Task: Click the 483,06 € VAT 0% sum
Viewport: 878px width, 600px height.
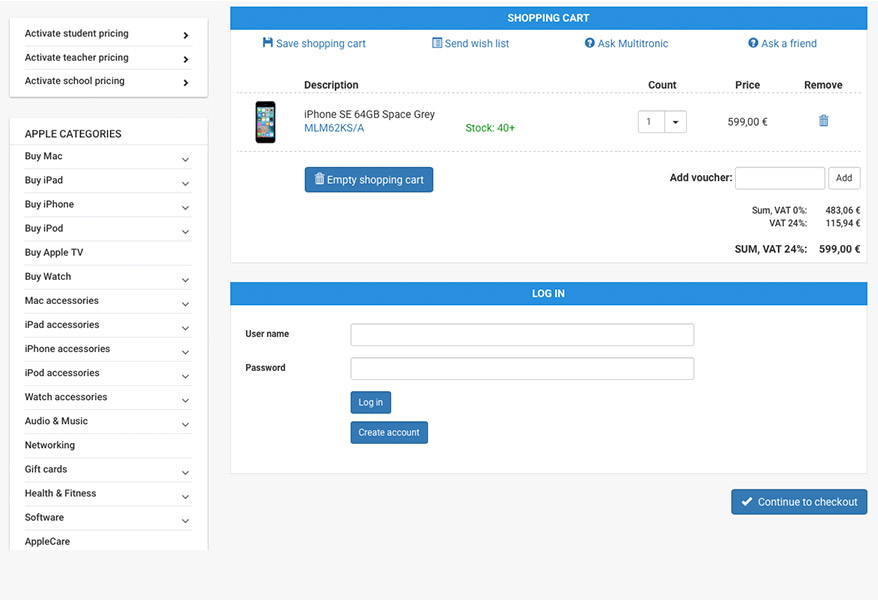Action: coord(843,210)
